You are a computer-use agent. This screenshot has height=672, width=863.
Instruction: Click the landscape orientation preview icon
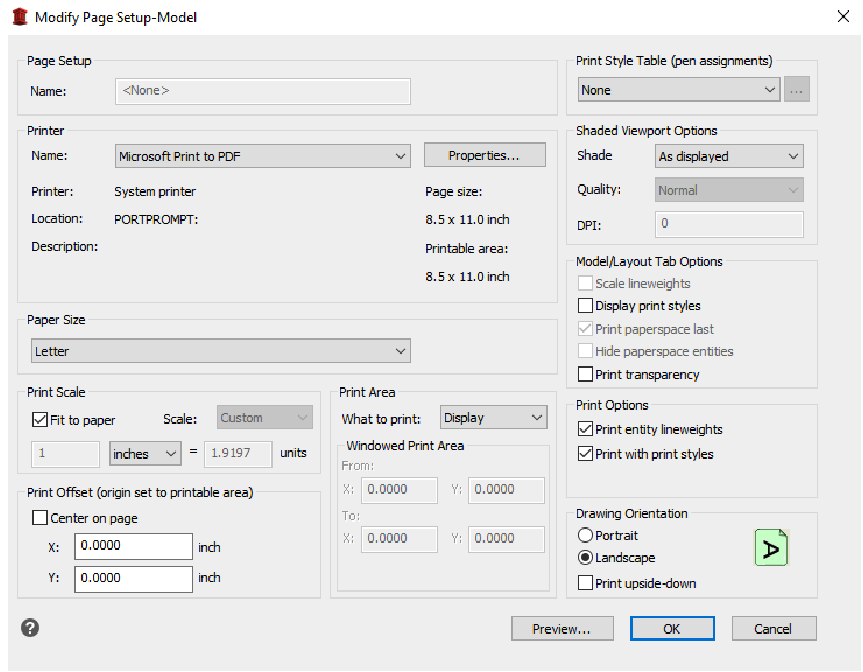(771, 547)
